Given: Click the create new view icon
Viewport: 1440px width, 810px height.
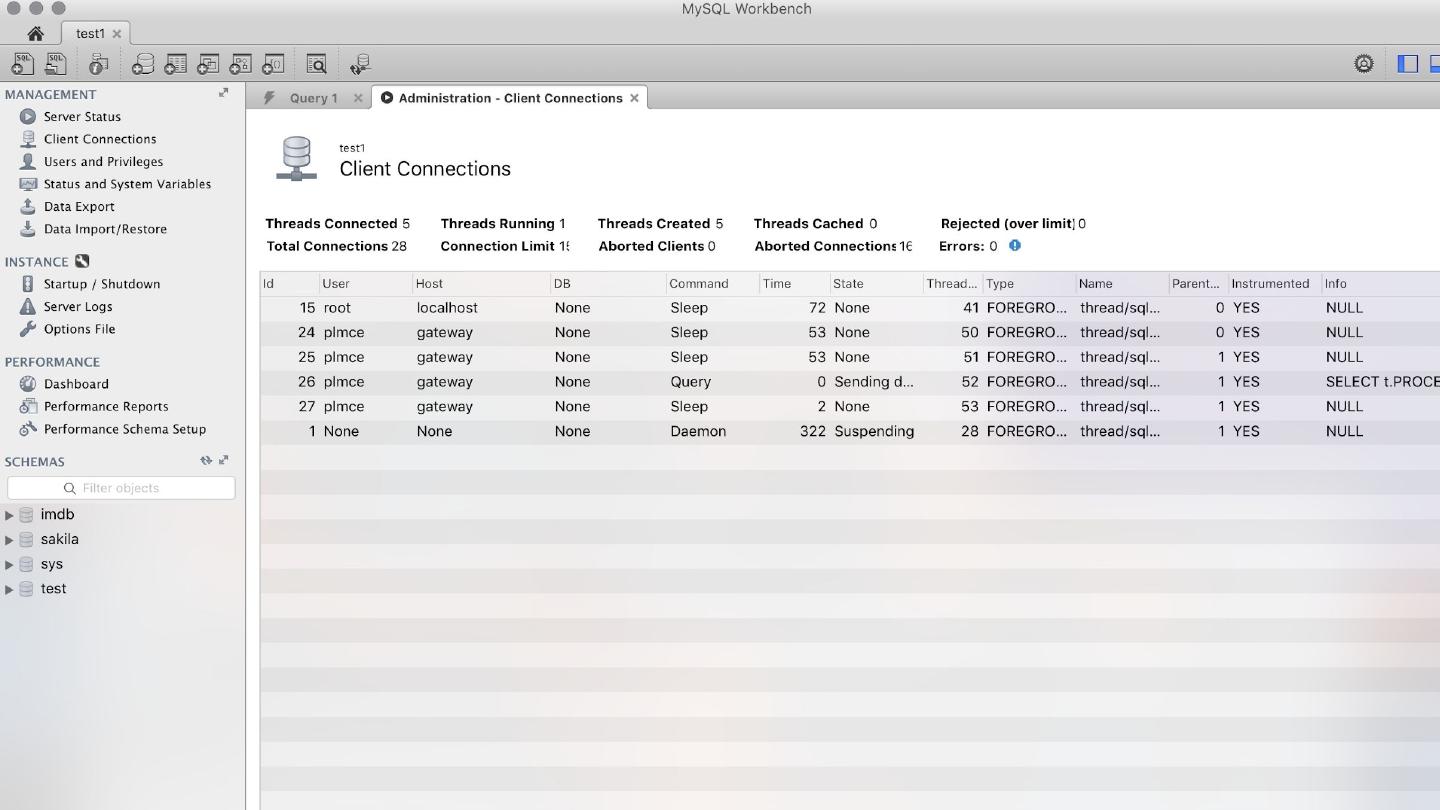Looking at the screenshot, I should coord(208,64).
